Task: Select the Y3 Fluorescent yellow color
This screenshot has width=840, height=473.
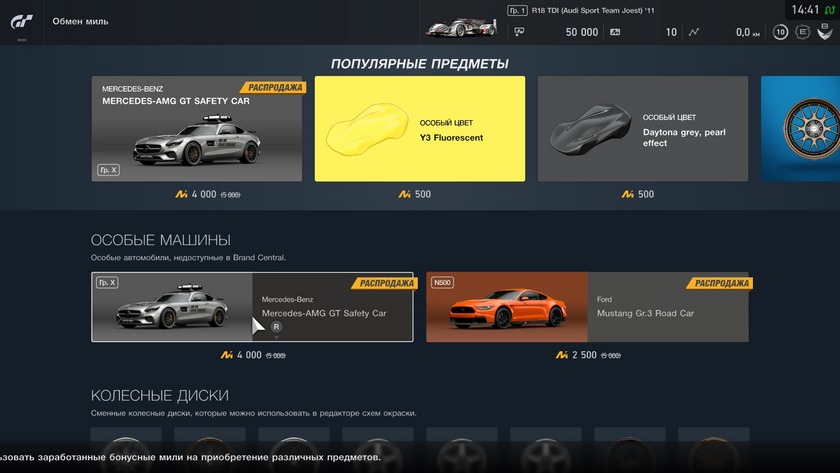Action: coord(419,129)
